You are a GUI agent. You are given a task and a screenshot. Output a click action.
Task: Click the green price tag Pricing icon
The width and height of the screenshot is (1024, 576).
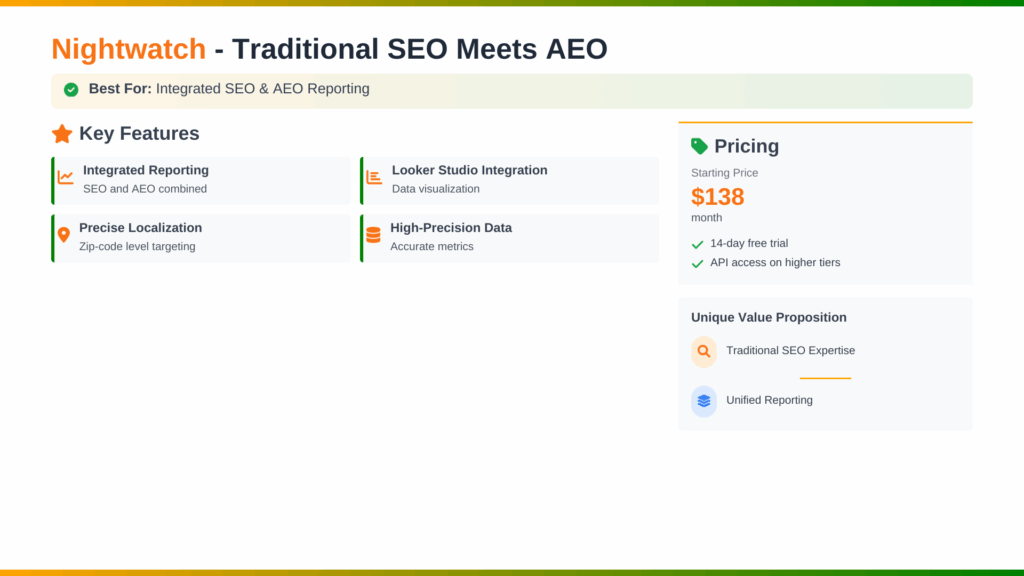700,146
